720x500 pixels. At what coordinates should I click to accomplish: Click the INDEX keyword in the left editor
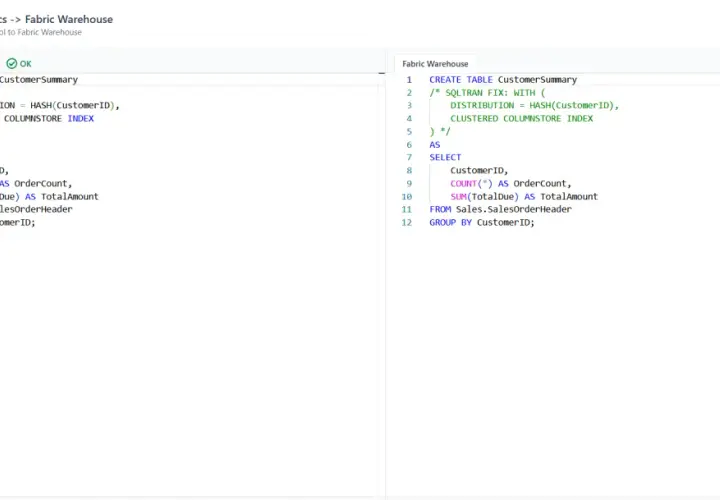click(x=81, y=118)
